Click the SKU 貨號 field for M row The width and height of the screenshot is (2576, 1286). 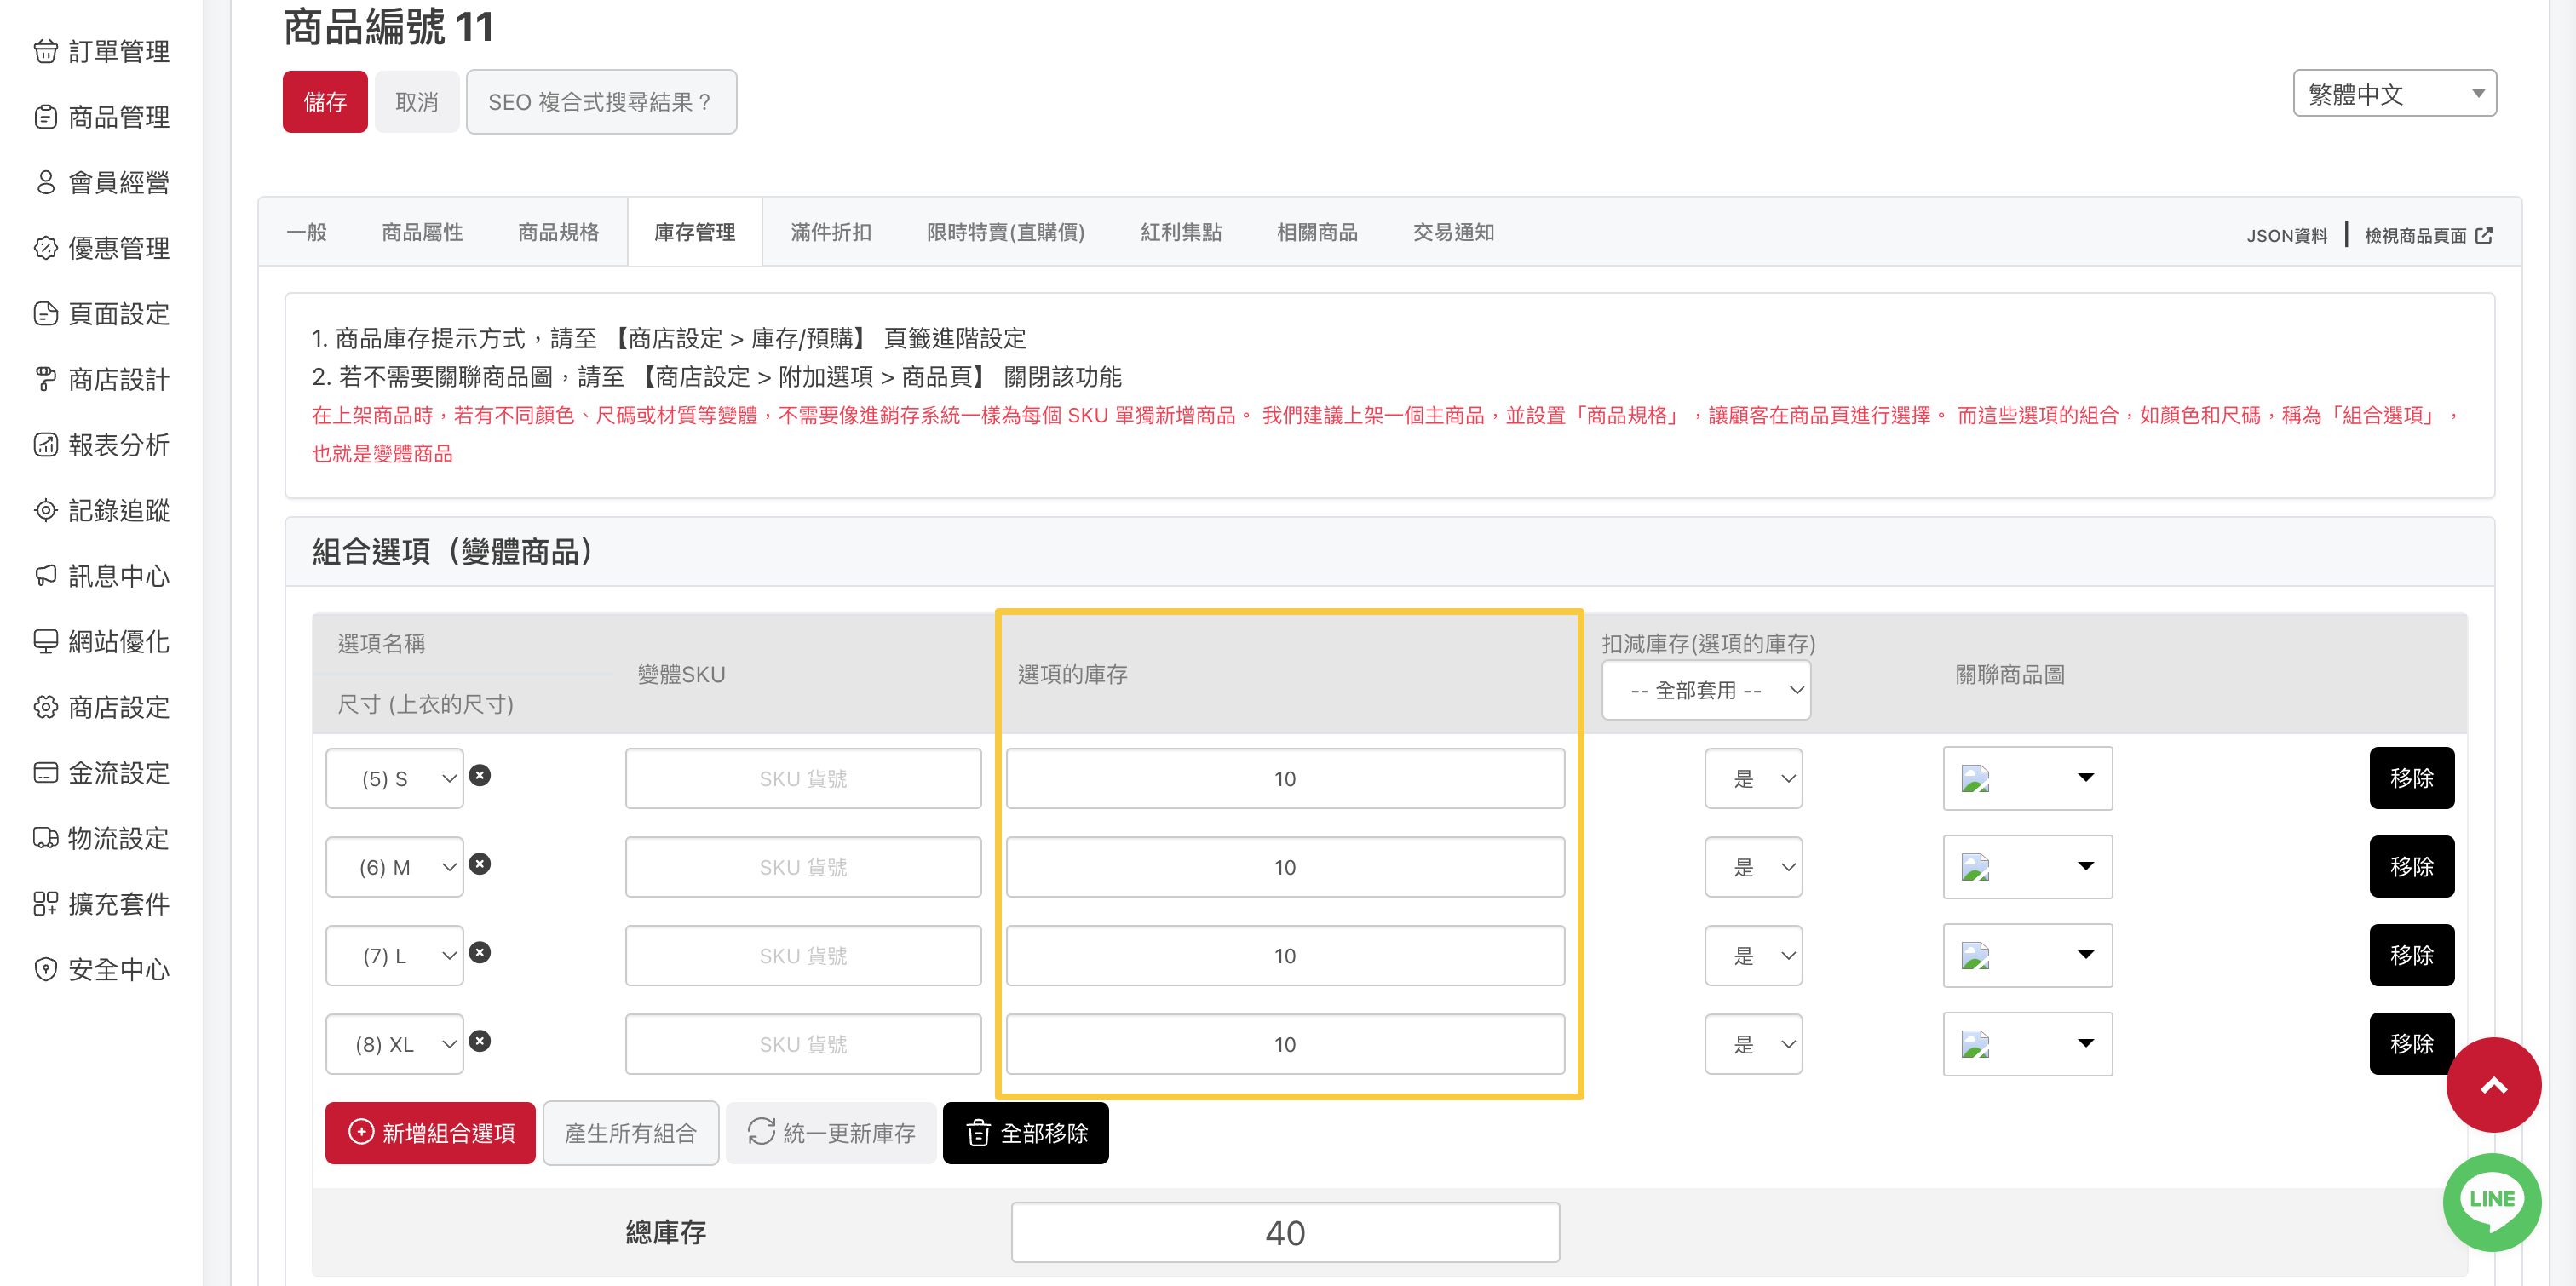click(x=802, y=867)
